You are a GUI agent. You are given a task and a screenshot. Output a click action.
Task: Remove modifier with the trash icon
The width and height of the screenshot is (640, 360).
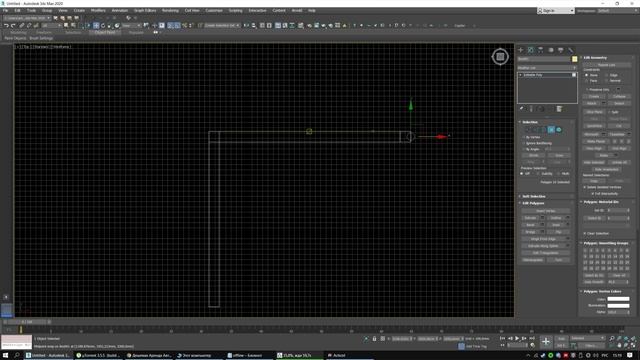point(559,109)
